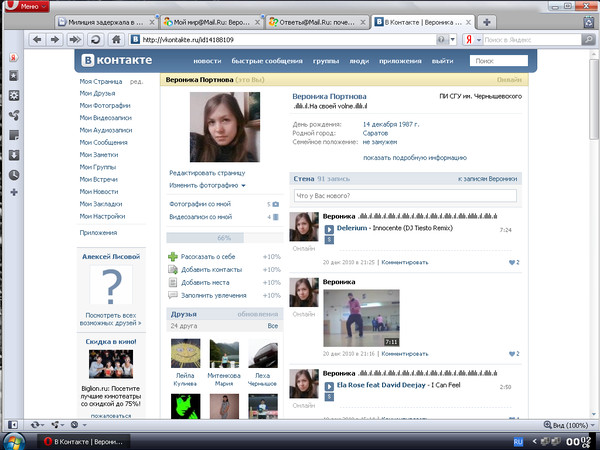The width and height of the screenshot is (600, 450).
Task: Click показать подробную информацию link
Action: pyautogui.click(x=415, y=158)
